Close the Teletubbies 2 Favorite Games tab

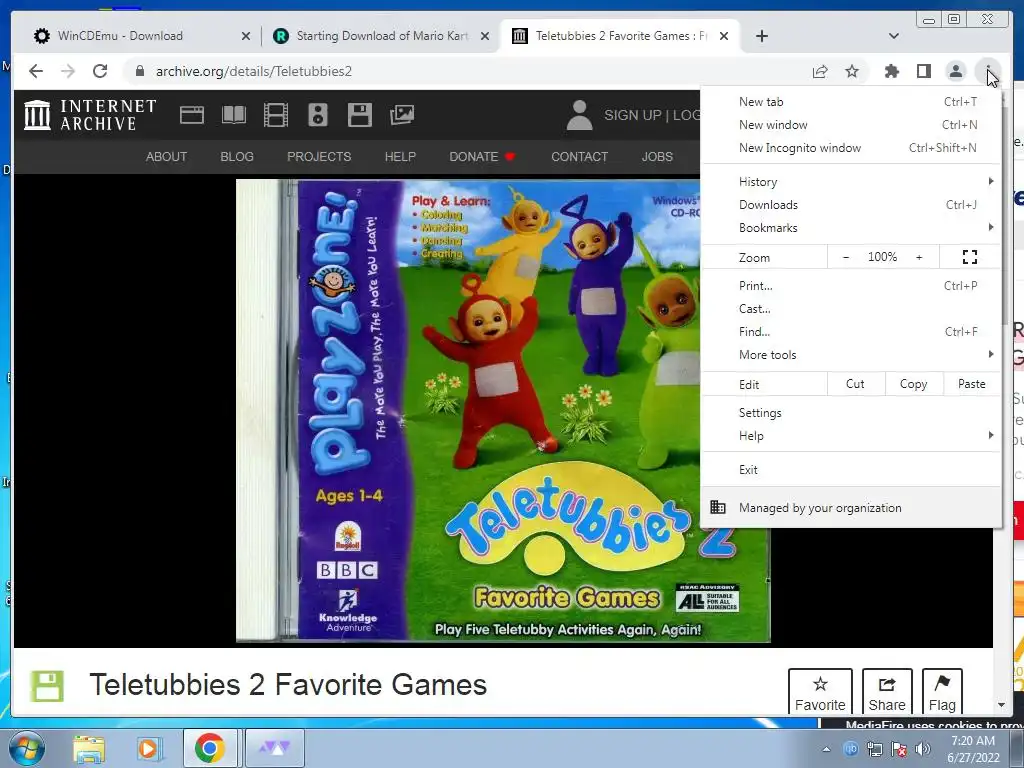point(724,36)
